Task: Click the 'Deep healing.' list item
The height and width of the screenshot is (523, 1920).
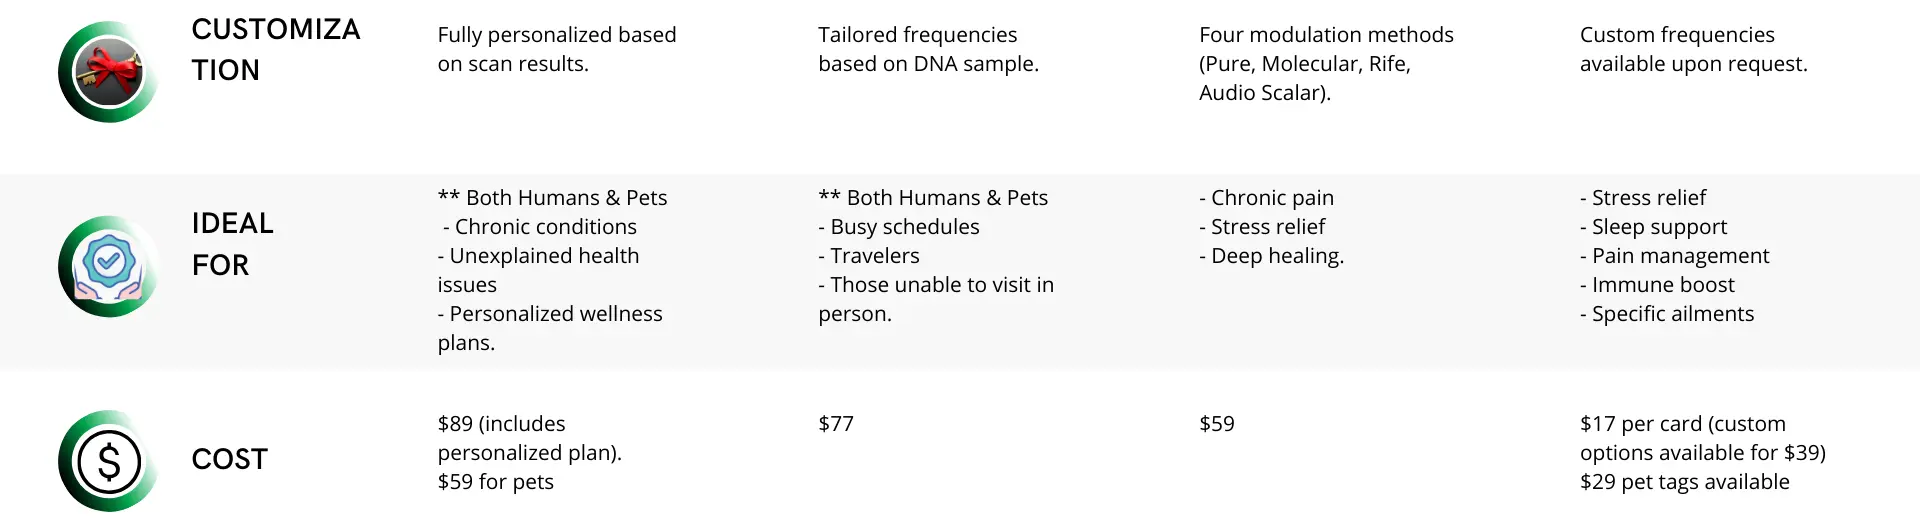Action: (x=1272, y=256)
